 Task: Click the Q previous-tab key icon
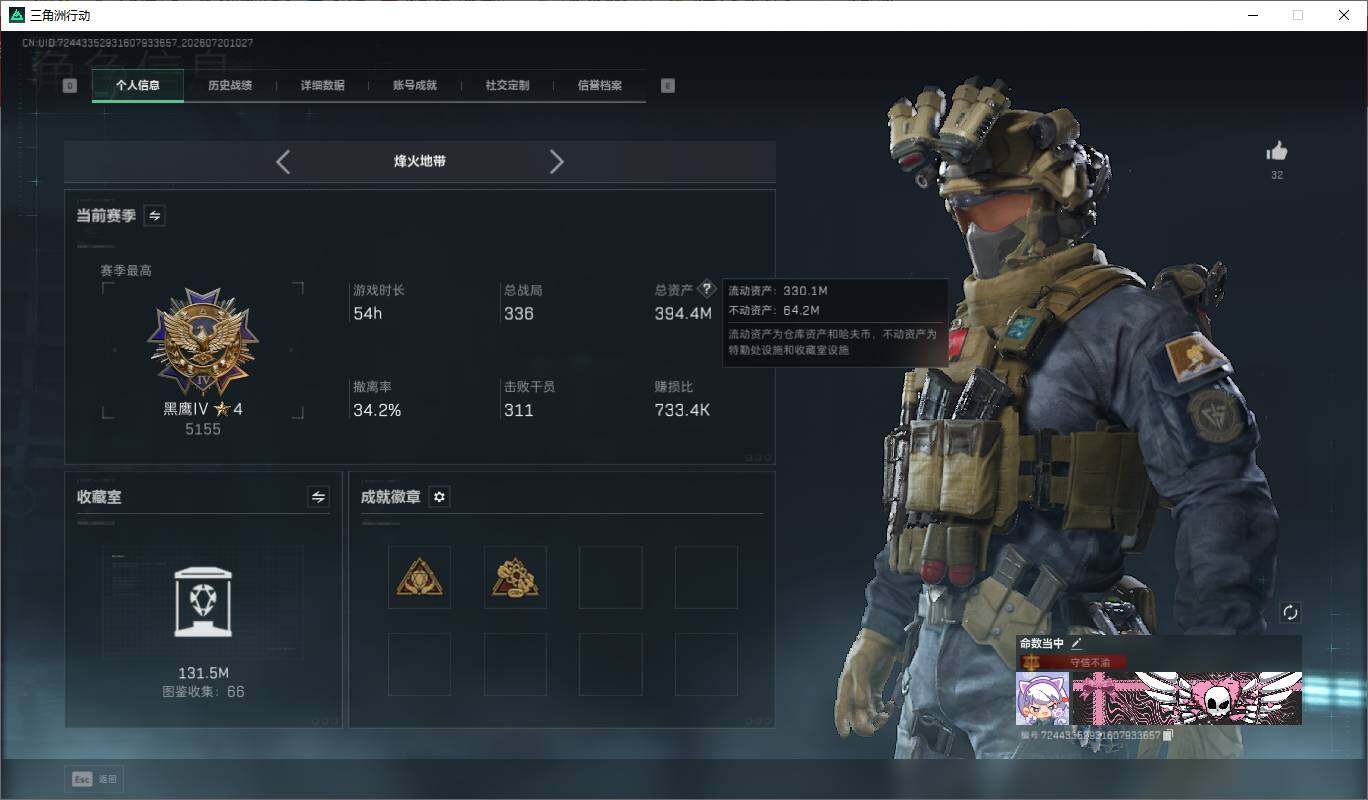pos(70,86)
